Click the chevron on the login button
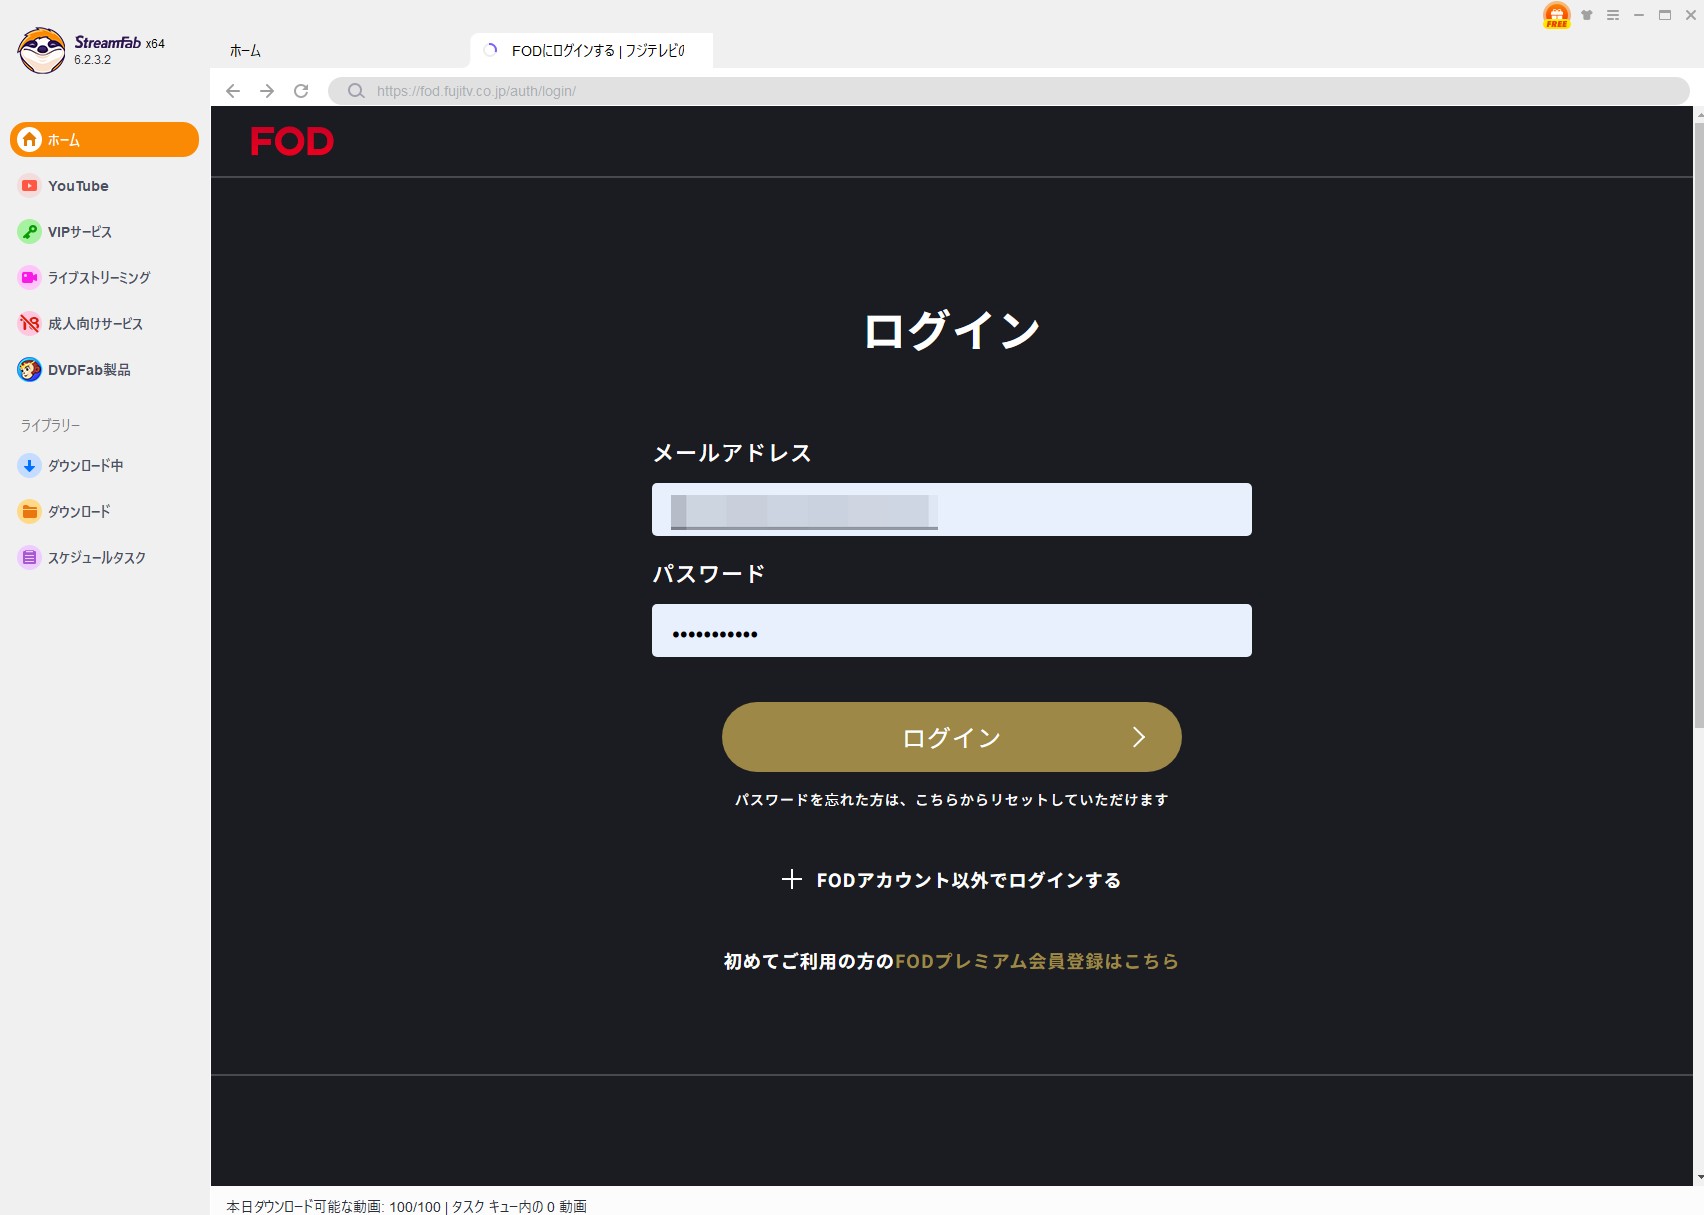 [1139, 737]
